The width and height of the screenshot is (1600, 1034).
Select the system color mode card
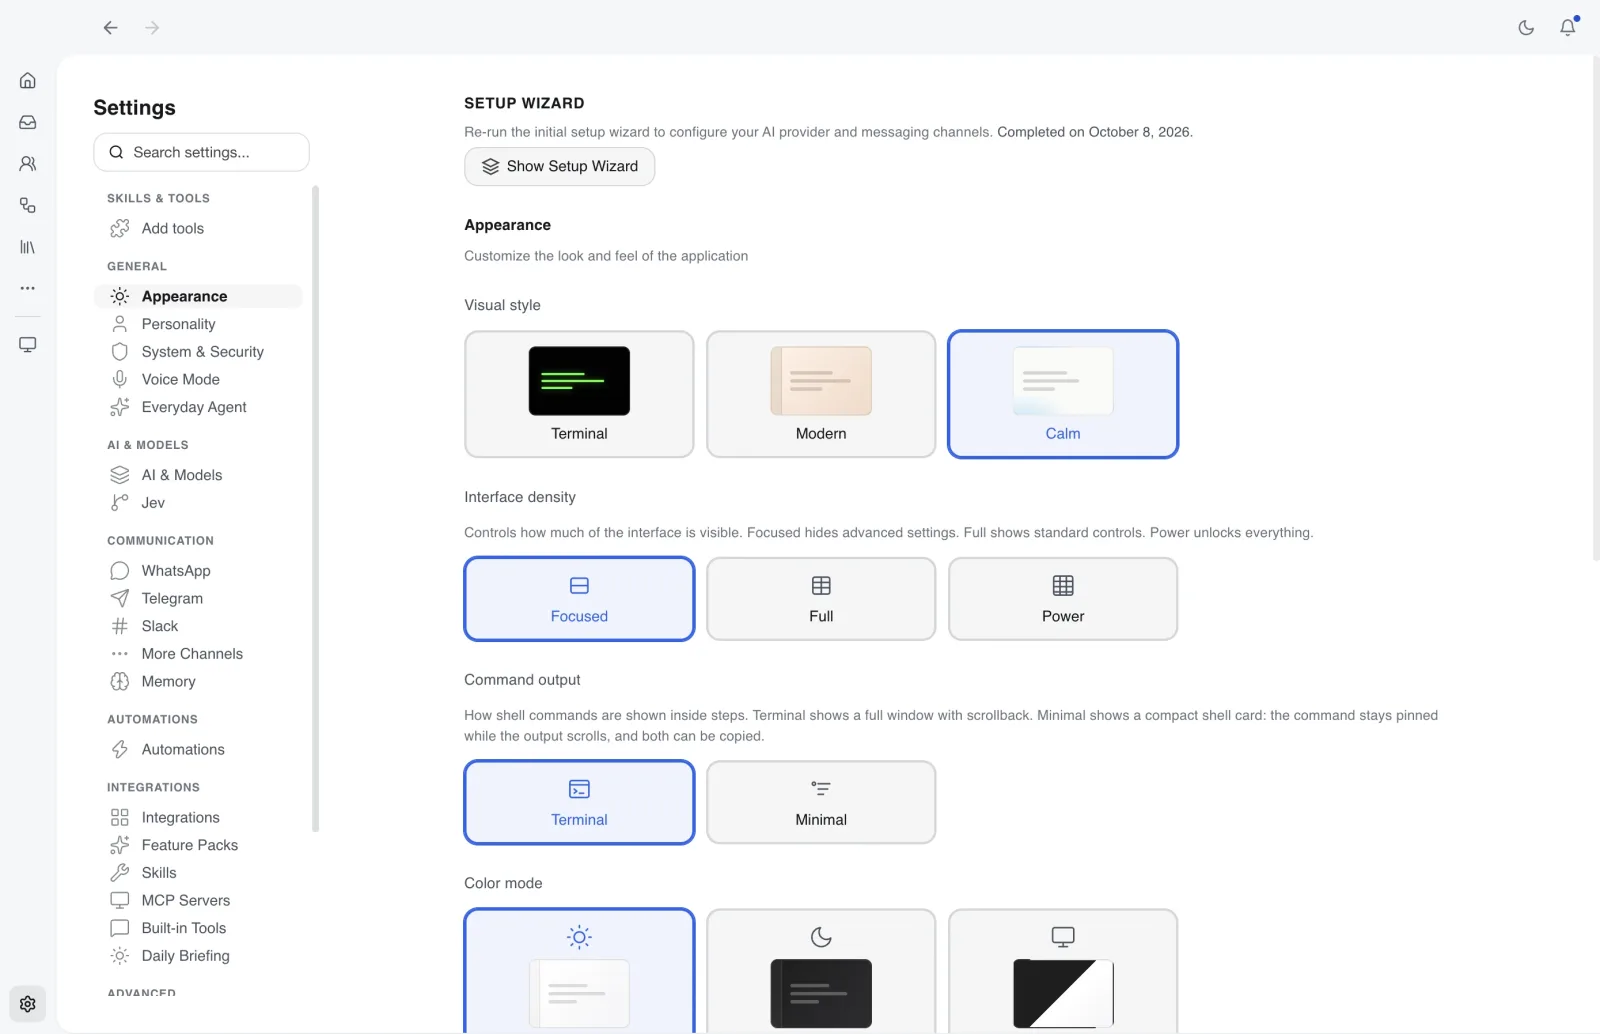point(1063,971)
